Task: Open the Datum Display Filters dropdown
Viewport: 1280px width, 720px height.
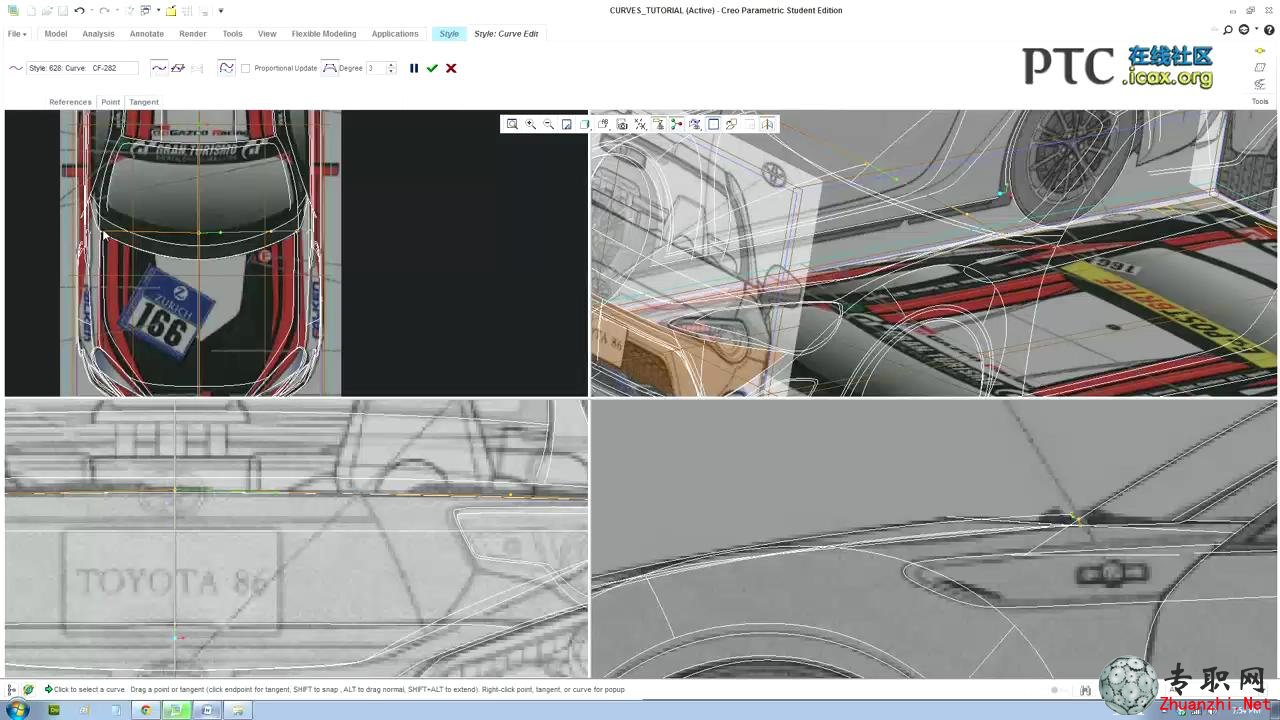Action: coord(640,124)
